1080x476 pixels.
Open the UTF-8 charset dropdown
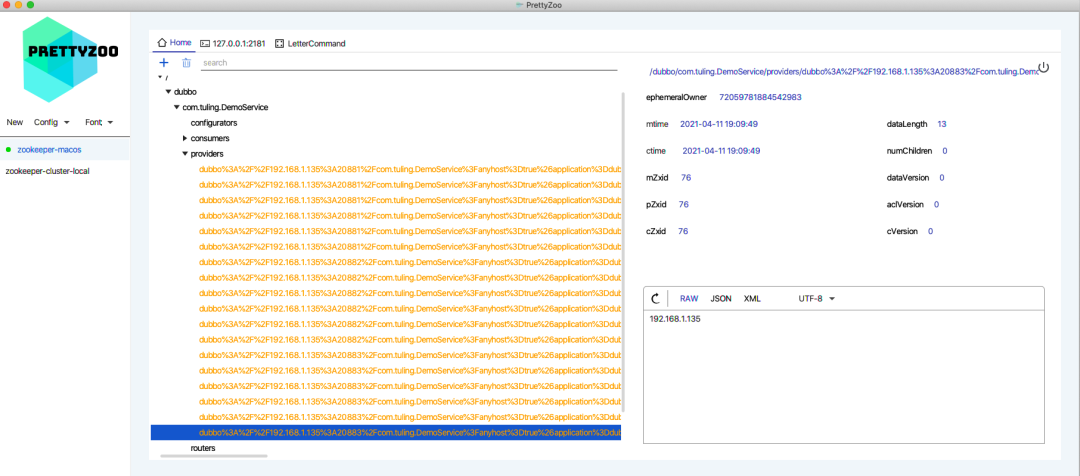(816, 298)
